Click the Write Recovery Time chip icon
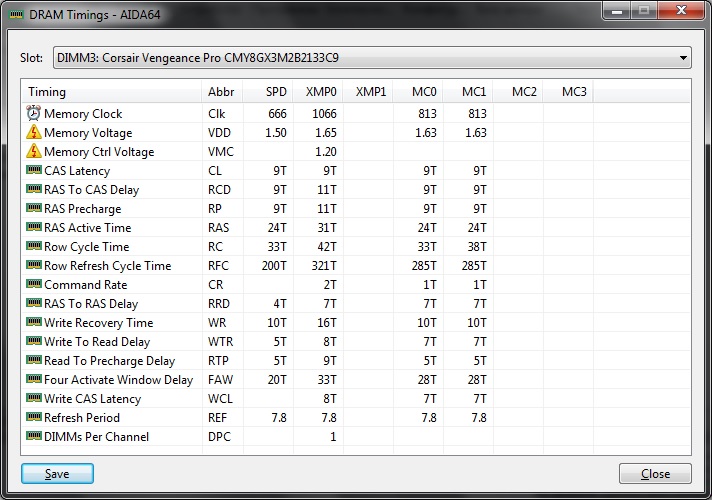712x500 pixels. tap(34, 322)
